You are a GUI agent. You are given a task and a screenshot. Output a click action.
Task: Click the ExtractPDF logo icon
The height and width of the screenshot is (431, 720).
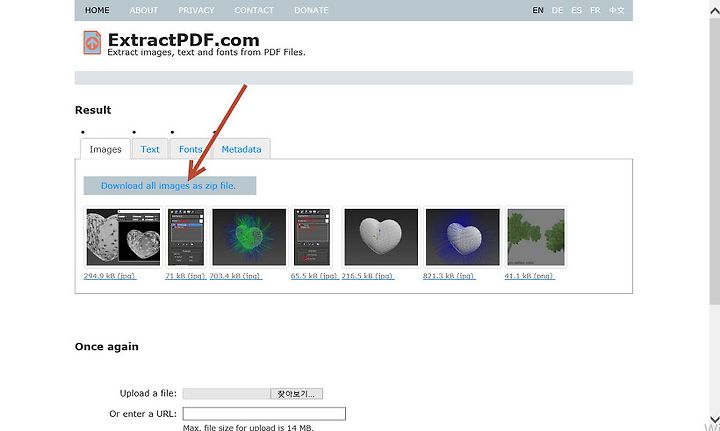[92, 43]
